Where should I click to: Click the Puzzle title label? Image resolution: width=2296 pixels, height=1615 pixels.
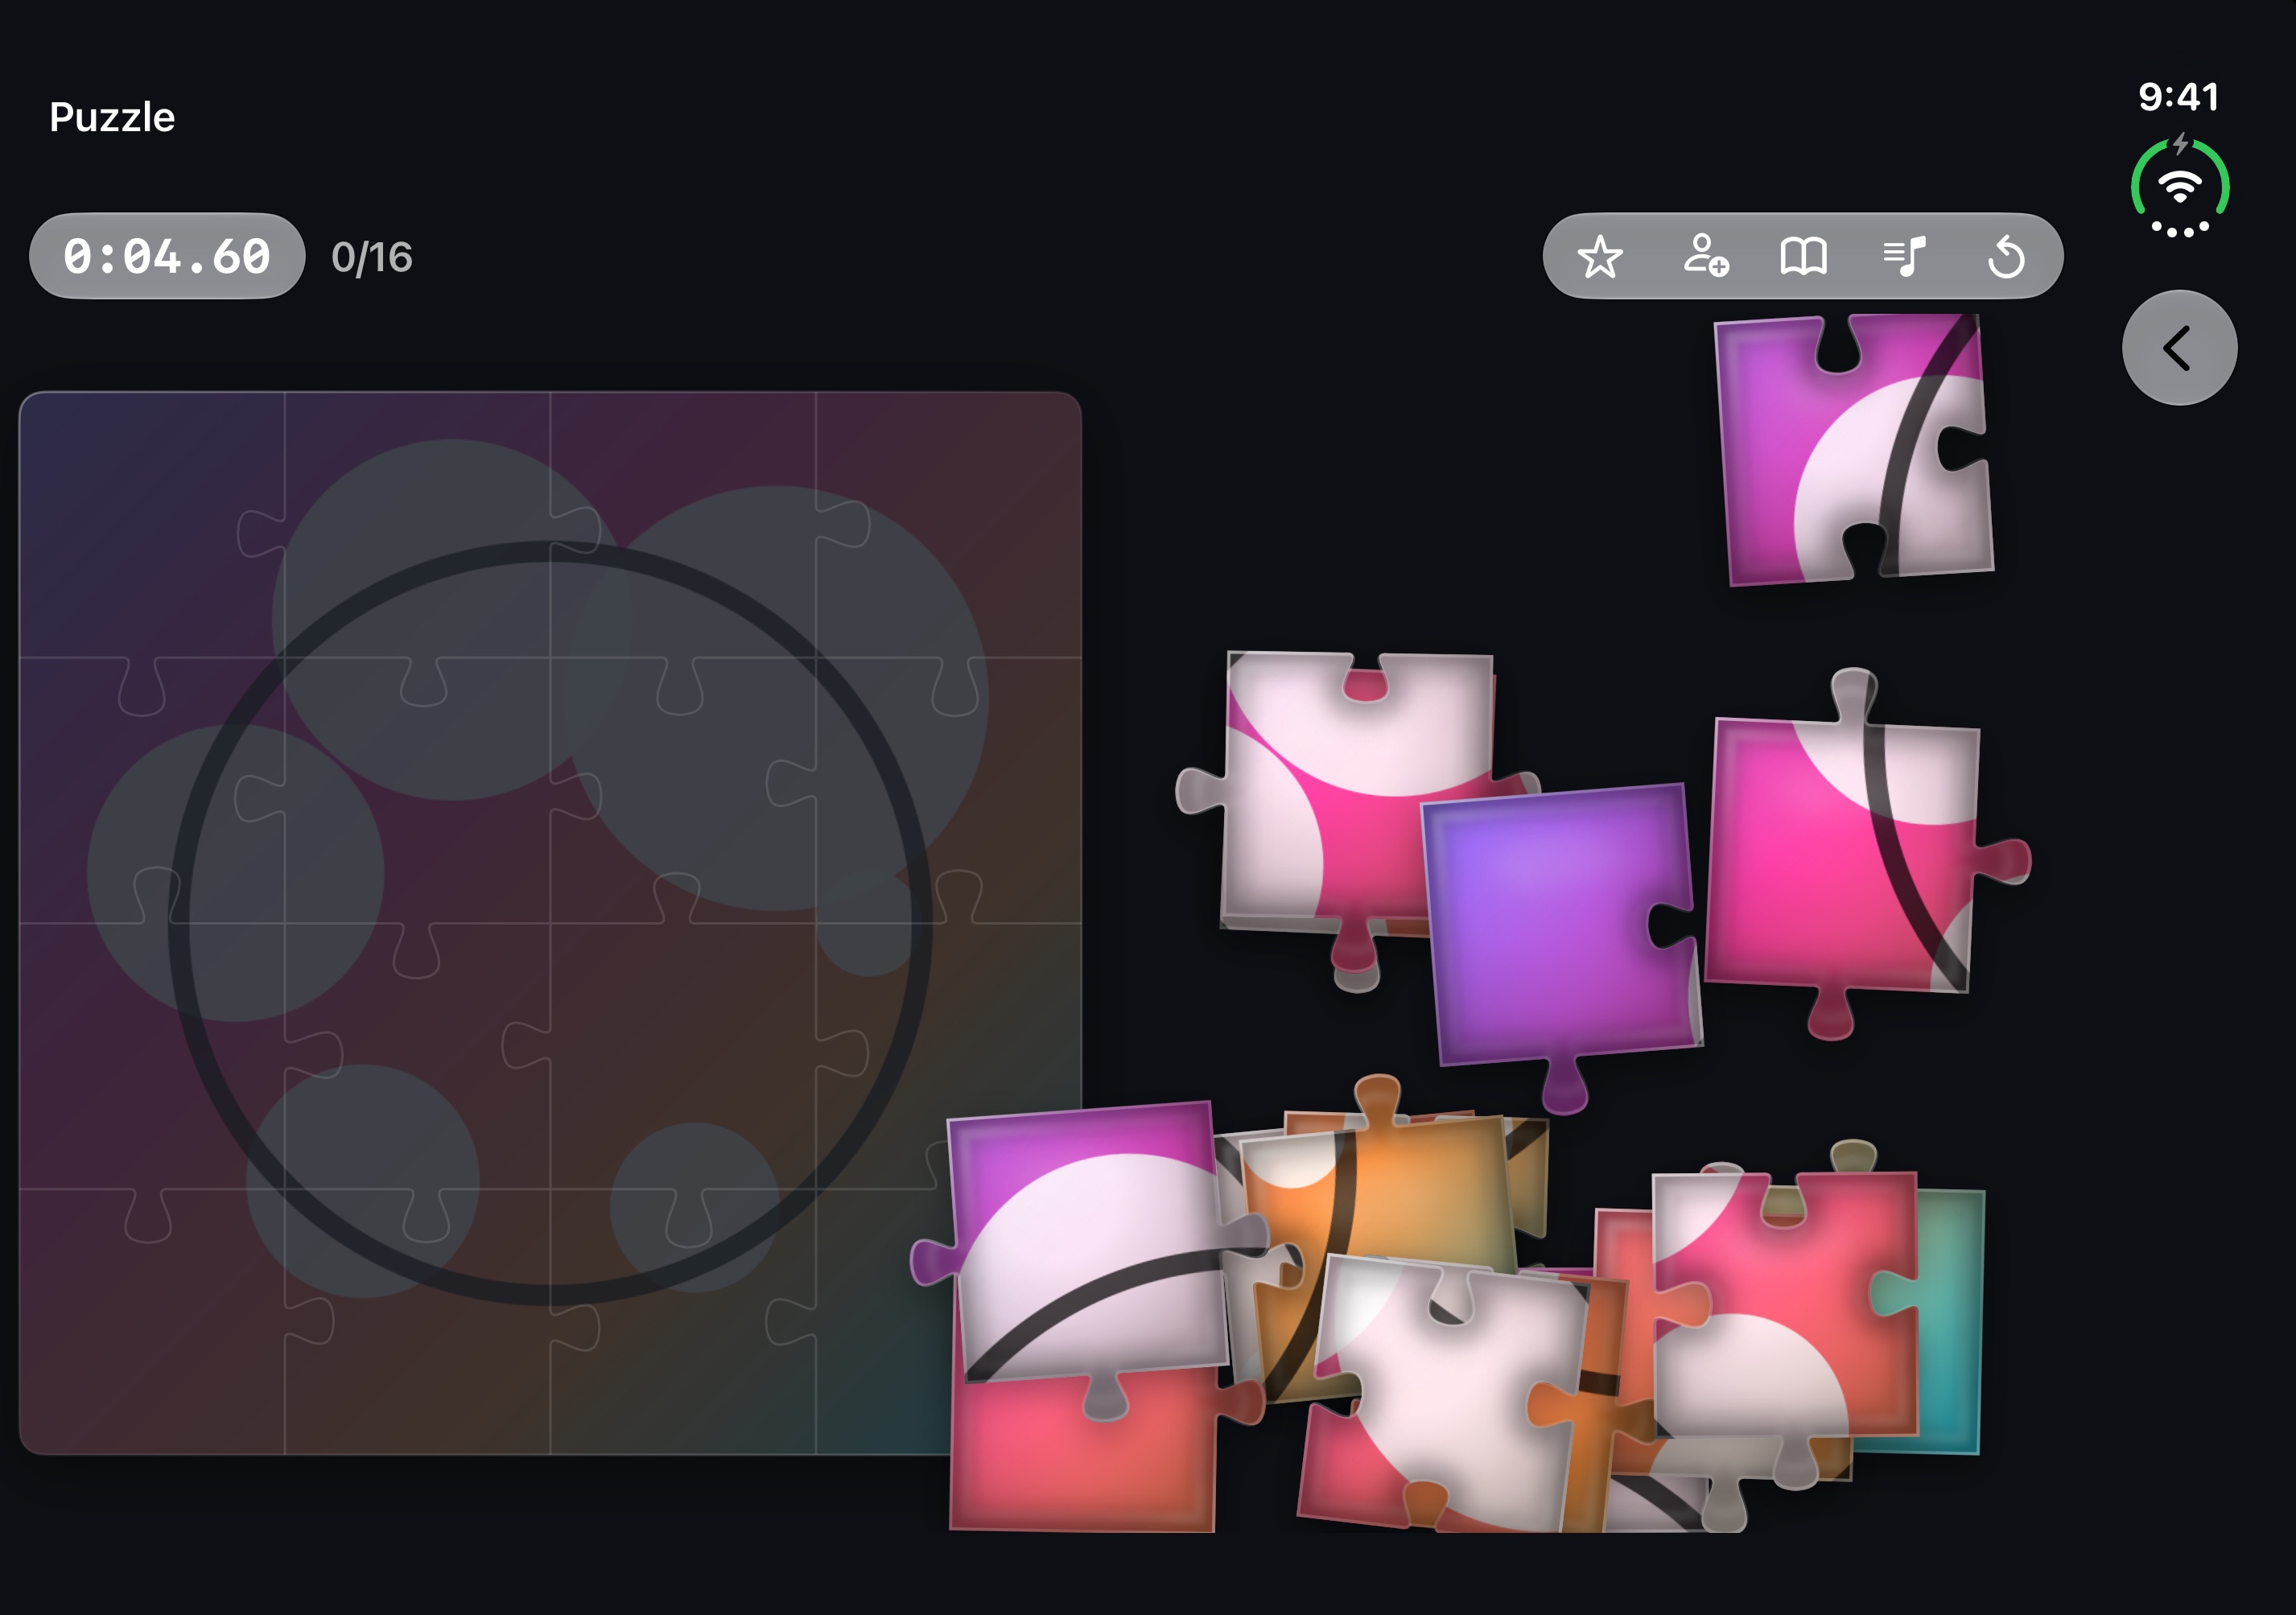coord(112,118)
